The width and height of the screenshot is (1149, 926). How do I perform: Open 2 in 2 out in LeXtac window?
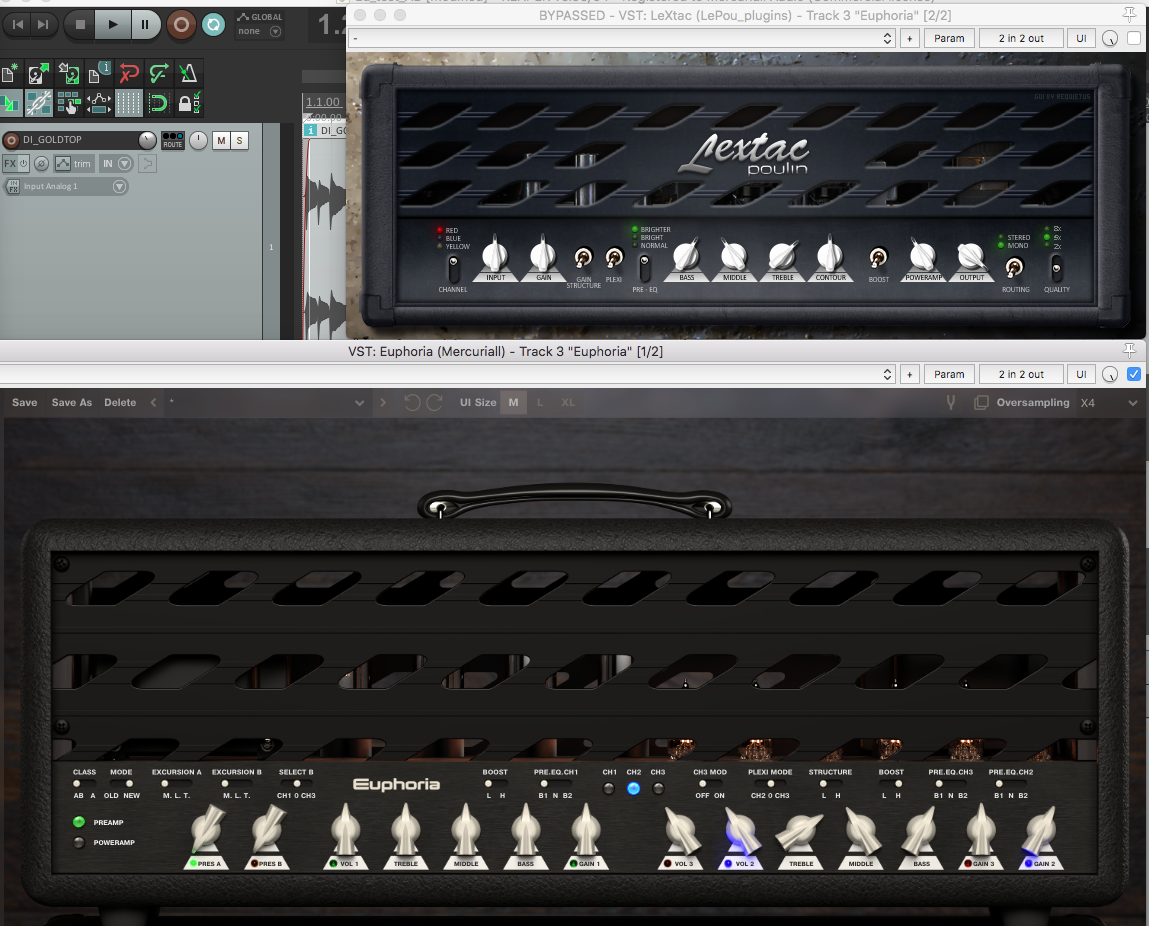click(1021, 38)
